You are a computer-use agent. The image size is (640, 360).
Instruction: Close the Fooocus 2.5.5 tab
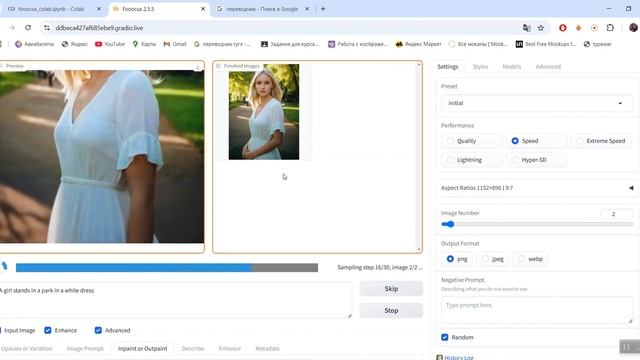pos(203,9)
